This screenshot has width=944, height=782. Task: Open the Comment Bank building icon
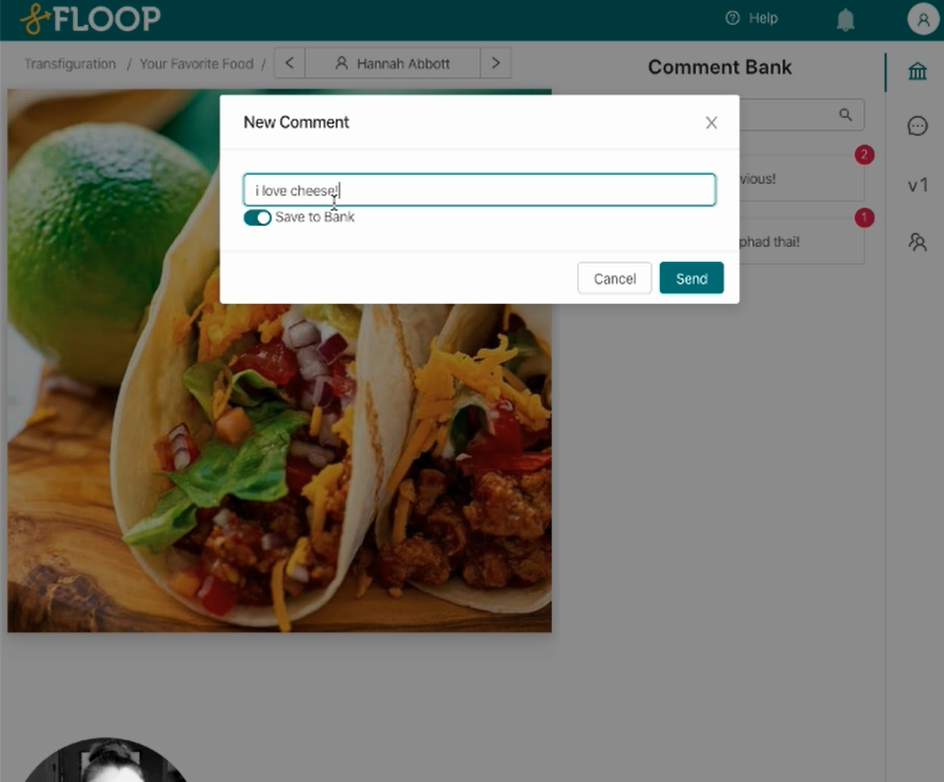(x=917, y=71)
